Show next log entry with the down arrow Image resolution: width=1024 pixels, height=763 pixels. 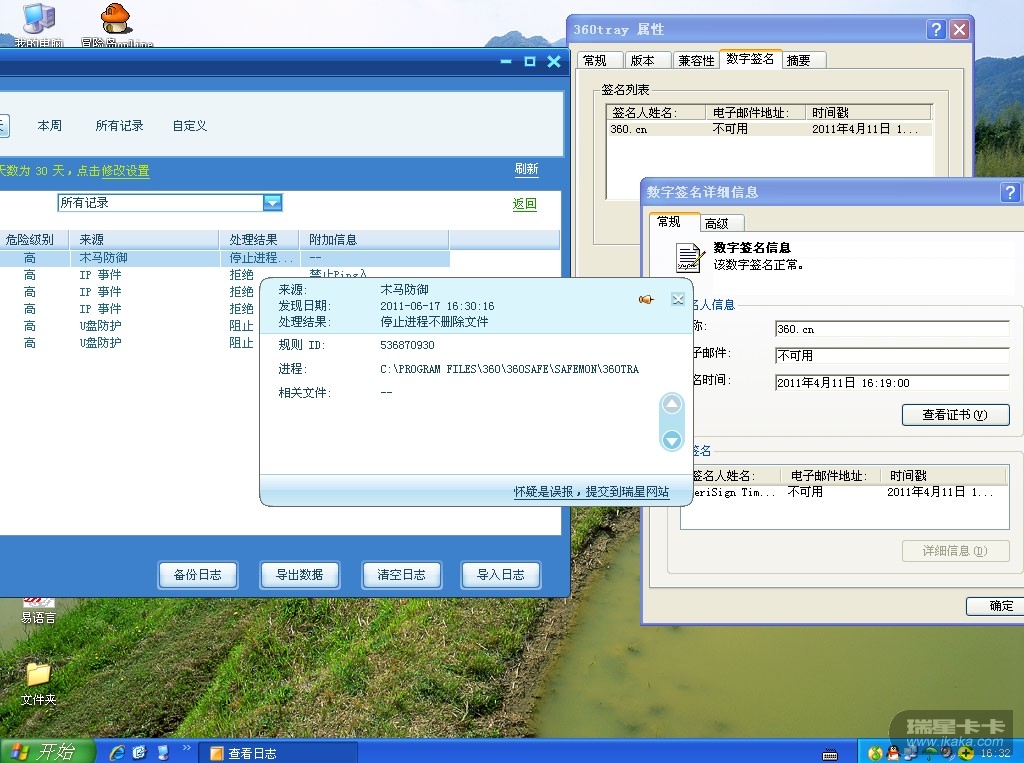pos(672,440)
